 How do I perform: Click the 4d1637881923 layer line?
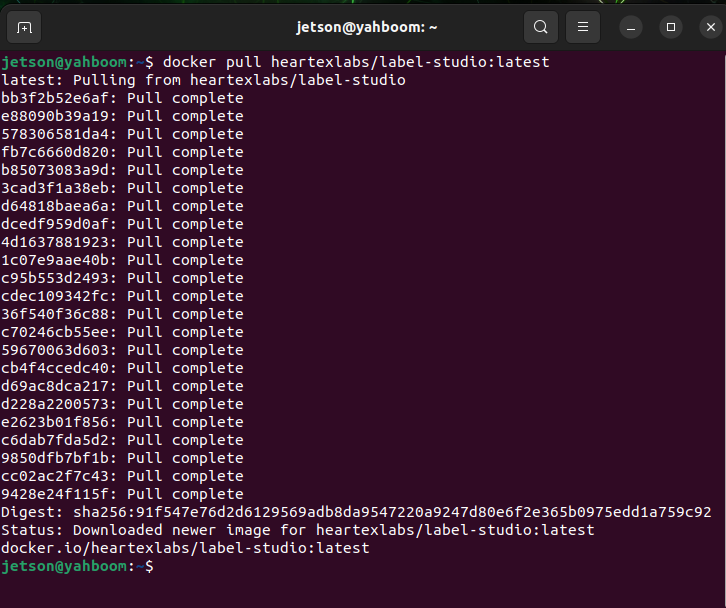122,242
